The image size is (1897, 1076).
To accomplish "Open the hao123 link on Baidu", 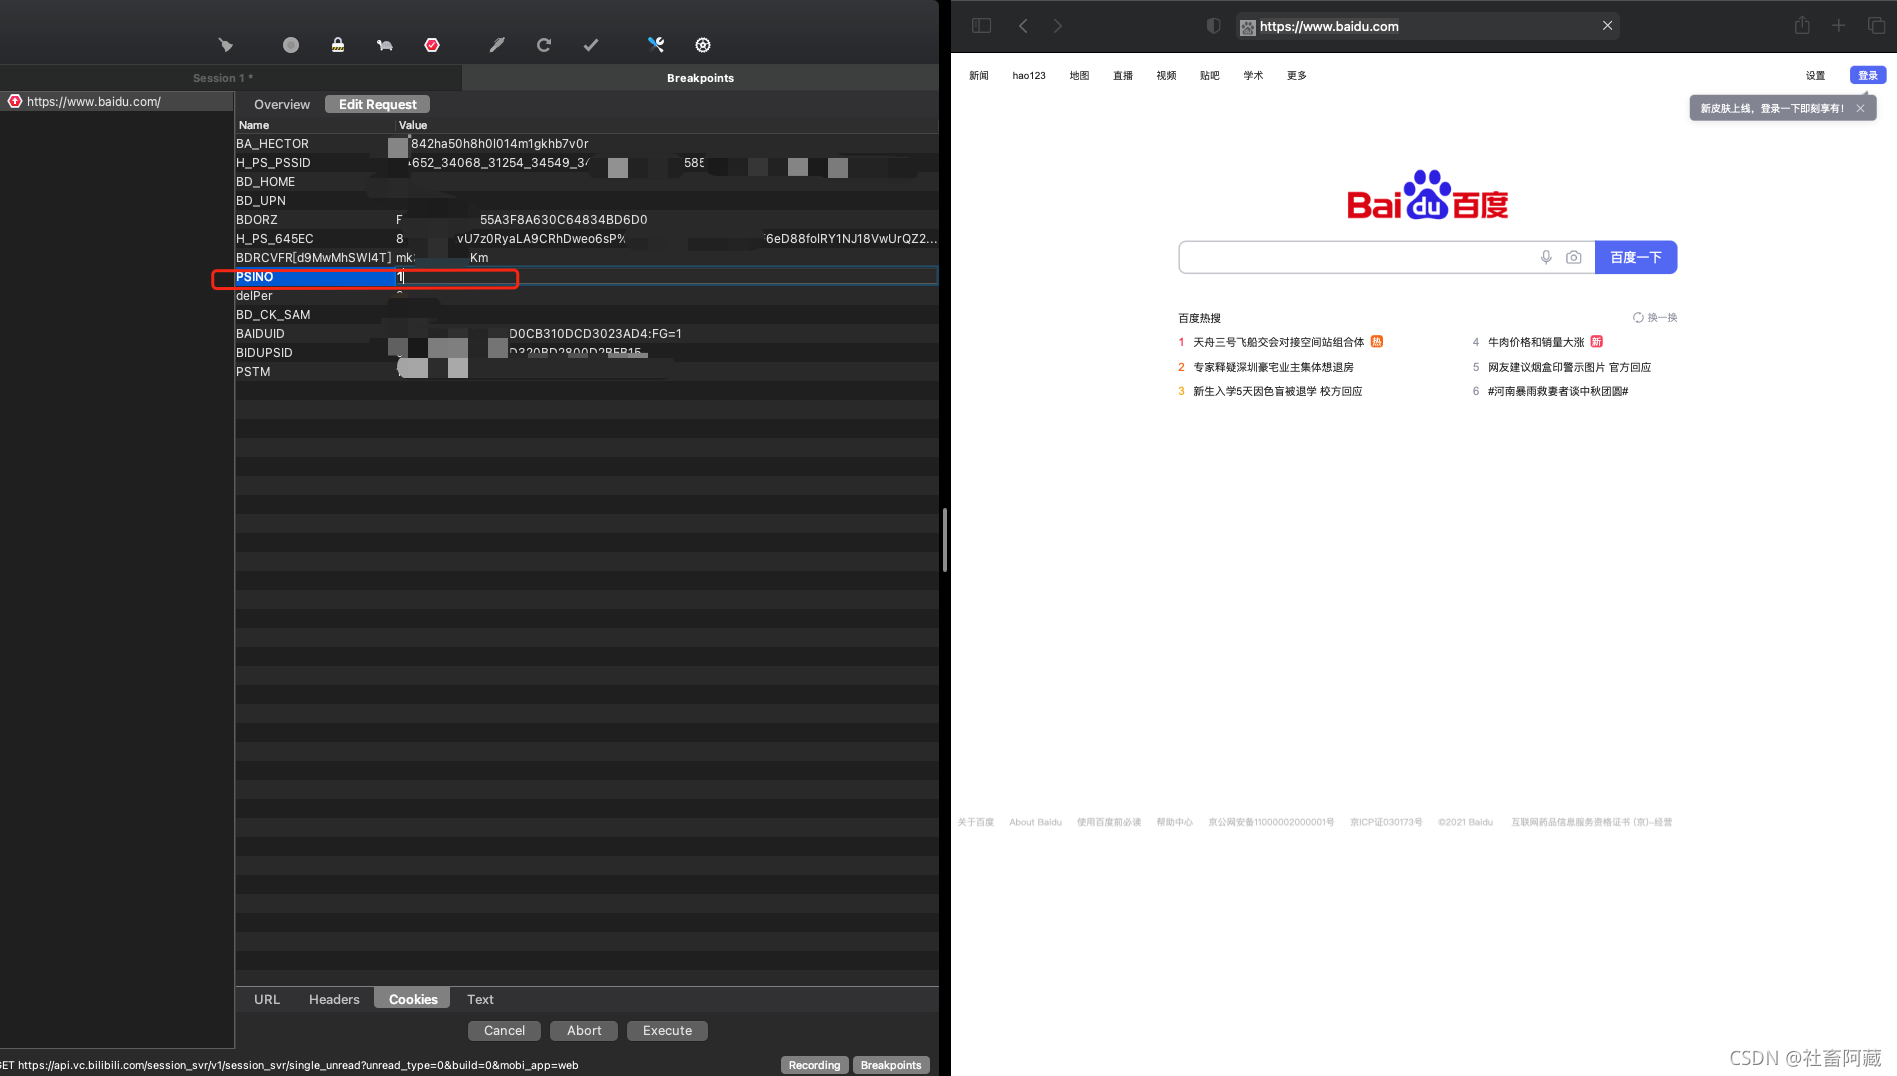I will click(1029, 75).
